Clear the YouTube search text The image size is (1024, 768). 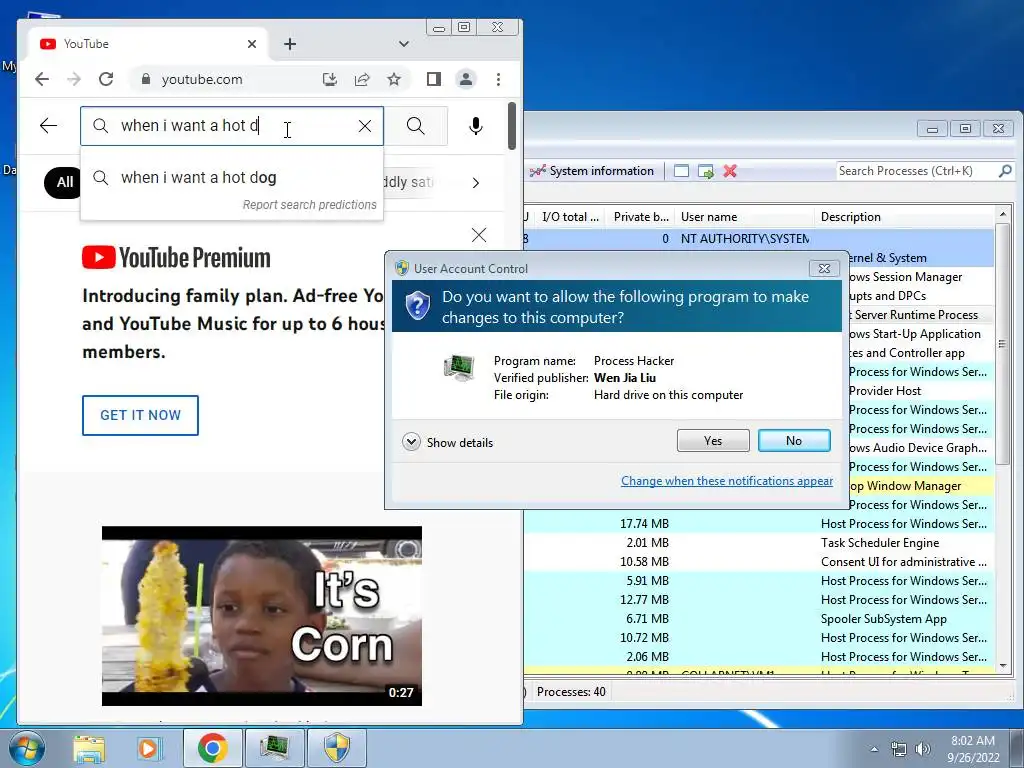click(x=365, y=126)
